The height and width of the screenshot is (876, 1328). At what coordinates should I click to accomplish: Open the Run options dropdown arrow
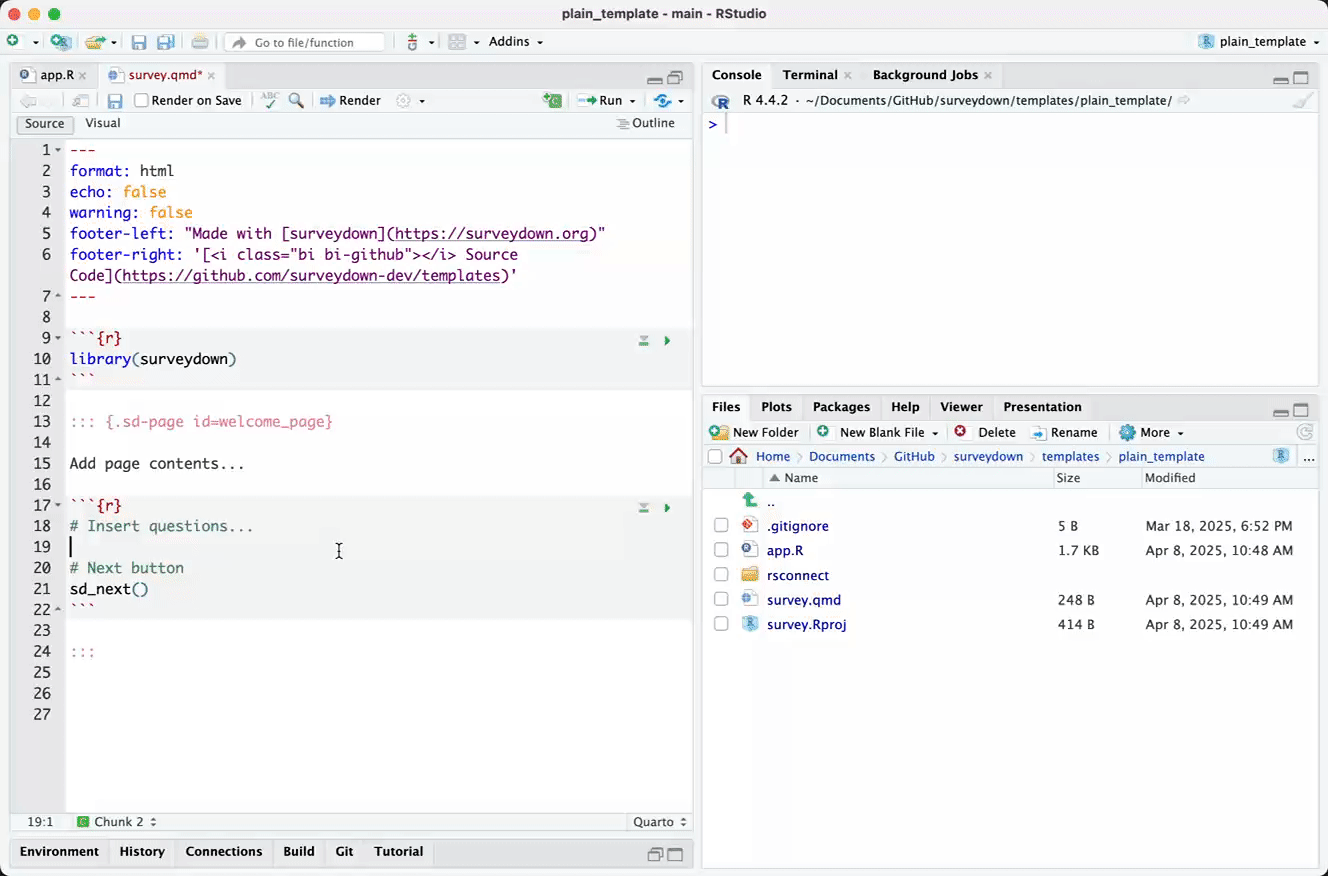(x=632, y=101)
